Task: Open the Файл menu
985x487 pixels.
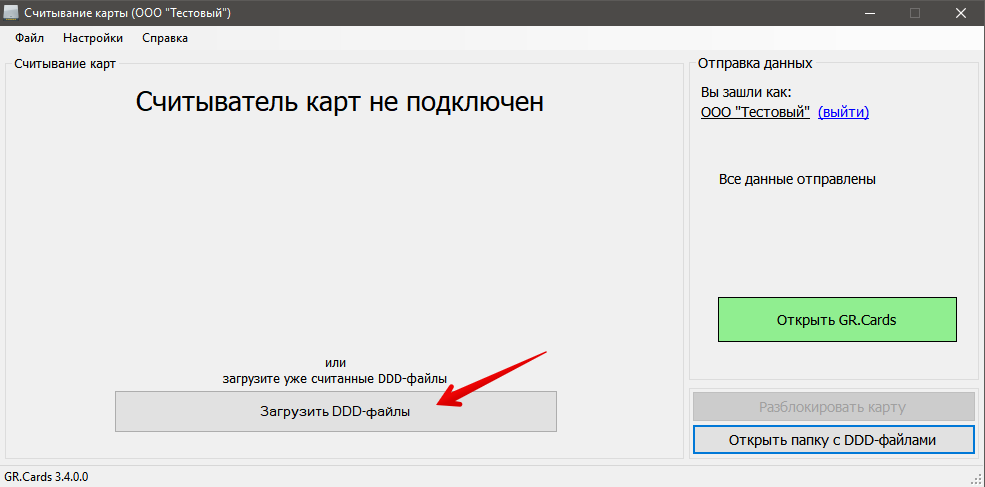Action: (29, 38)
